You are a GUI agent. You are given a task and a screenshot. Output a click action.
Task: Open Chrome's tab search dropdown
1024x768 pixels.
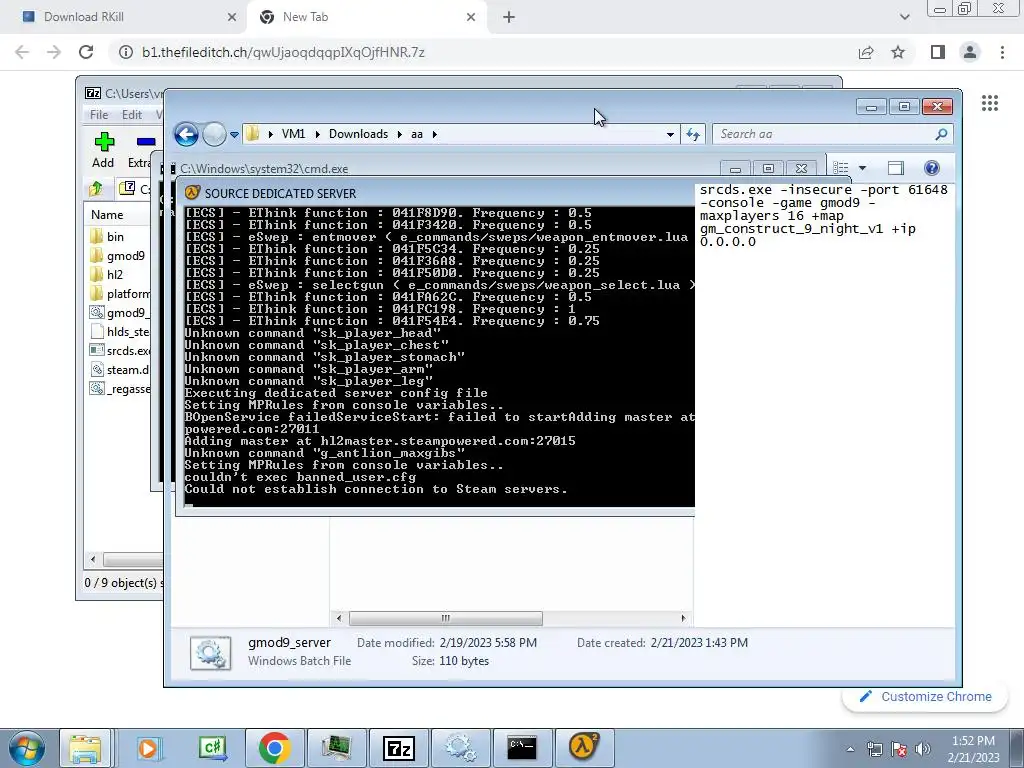pos(904,17)
